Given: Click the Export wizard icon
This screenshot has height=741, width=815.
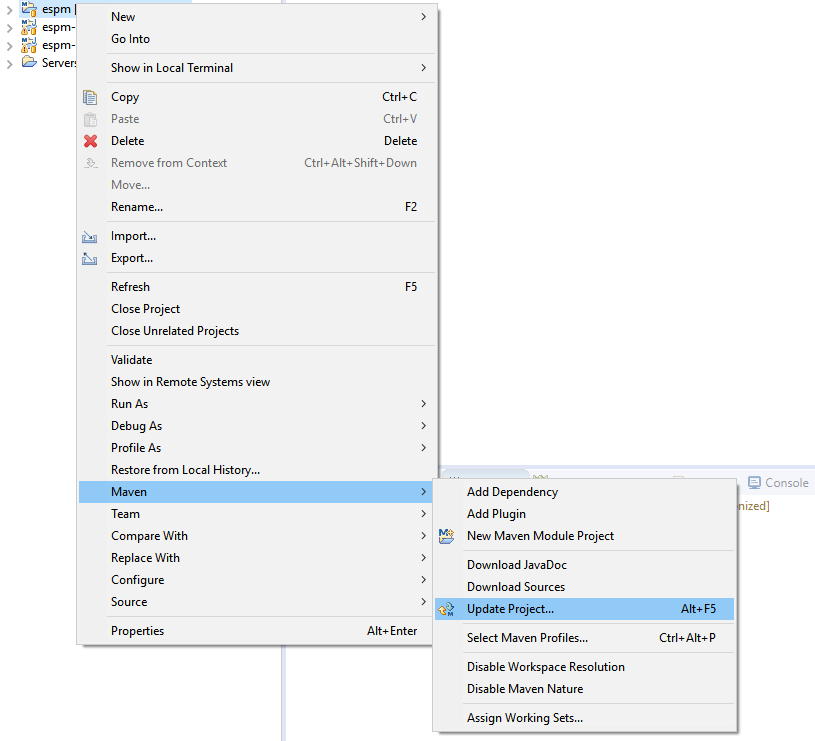Looking at the screenshot, I should click(x=89, y=258).
